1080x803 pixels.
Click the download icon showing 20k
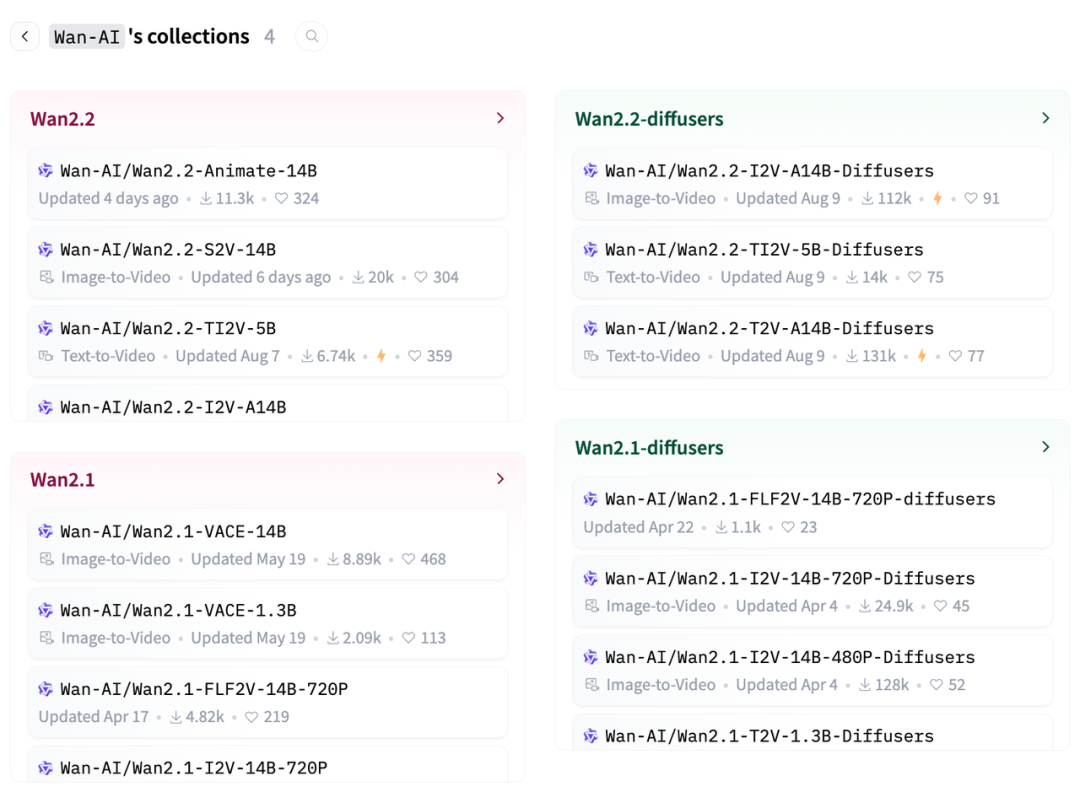(358, 277)
